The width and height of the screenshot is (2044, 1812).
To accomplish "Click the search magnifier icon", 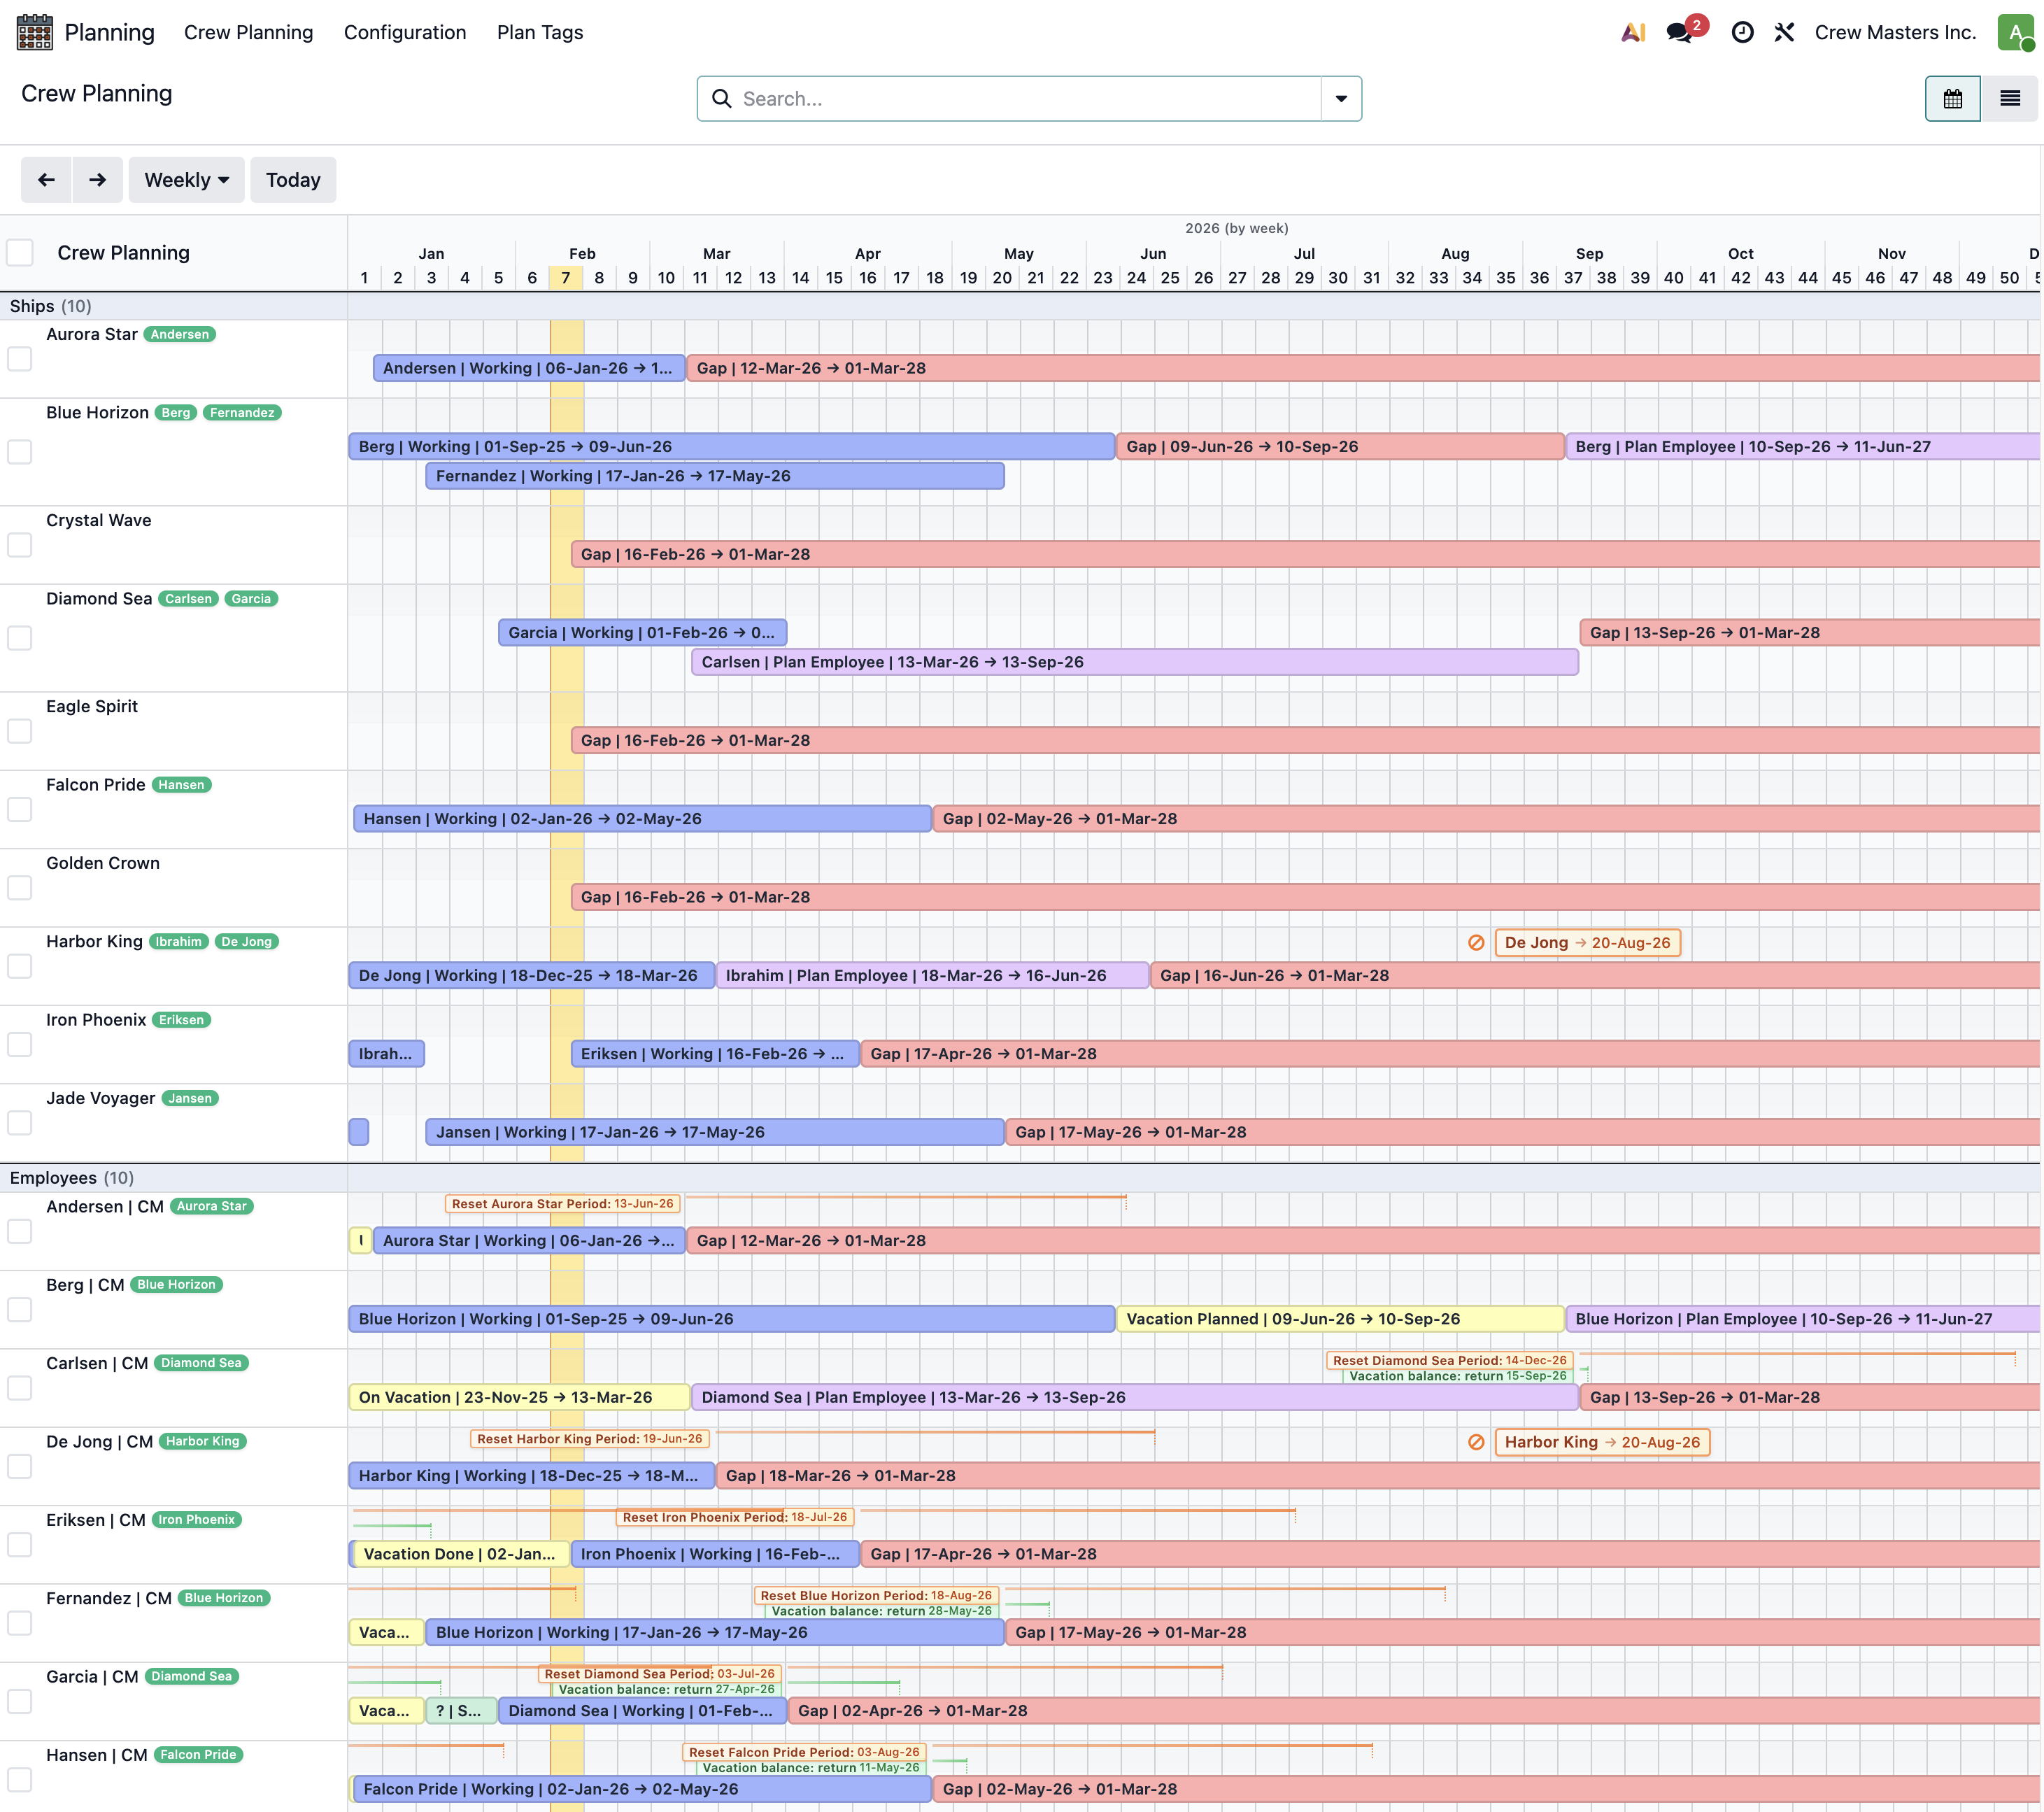I will coord(721,99).
